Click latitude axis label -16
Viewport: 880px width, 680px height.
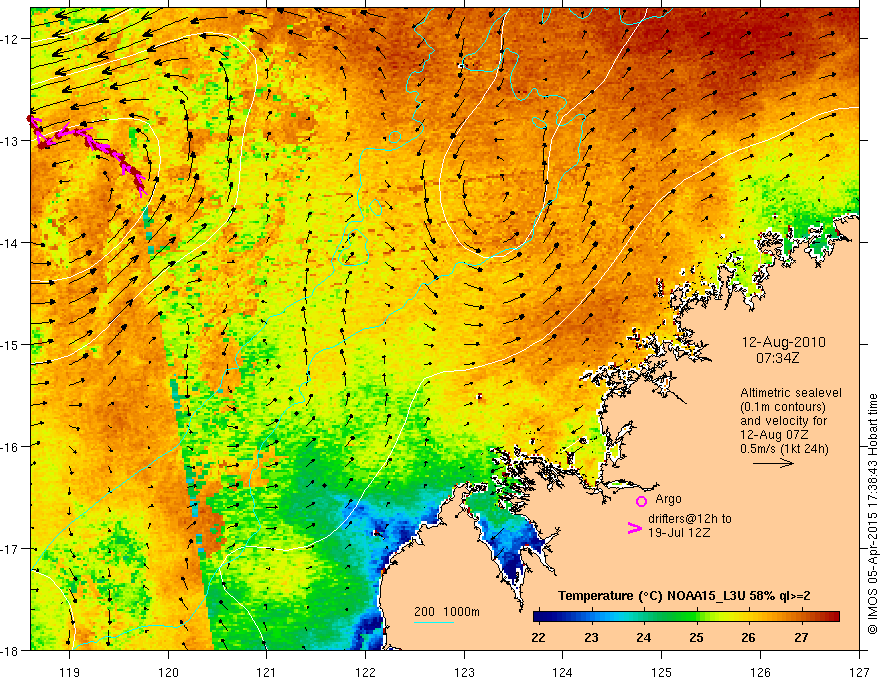click(x=11, y=447)
